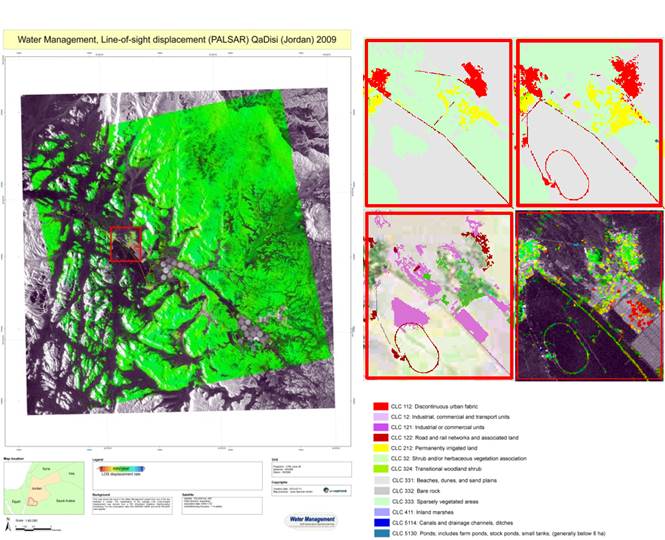Click the yellow CLC 212 irrigated land swatch
665x540 pixels.
tap(380, 448)
